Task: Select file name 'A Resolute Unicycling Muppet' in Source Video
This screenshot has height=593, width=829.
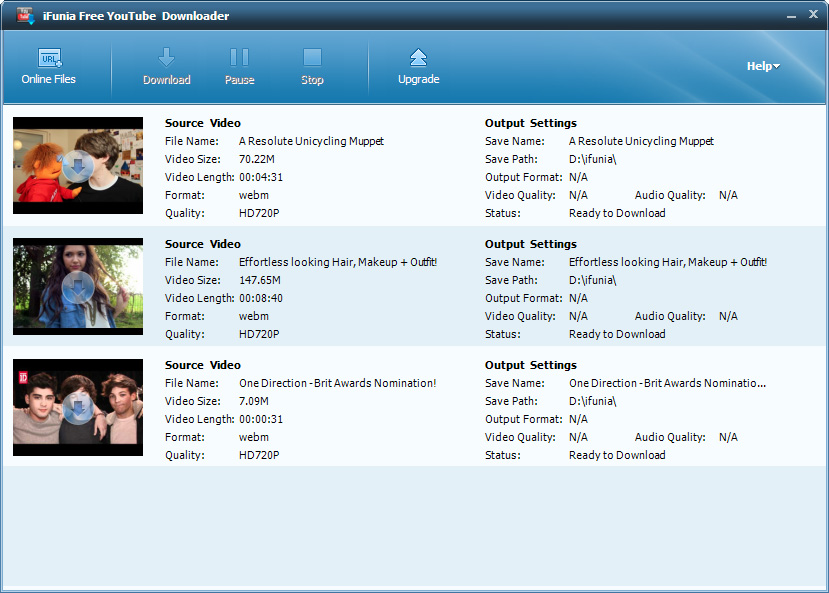Action: tap(311, 141)
